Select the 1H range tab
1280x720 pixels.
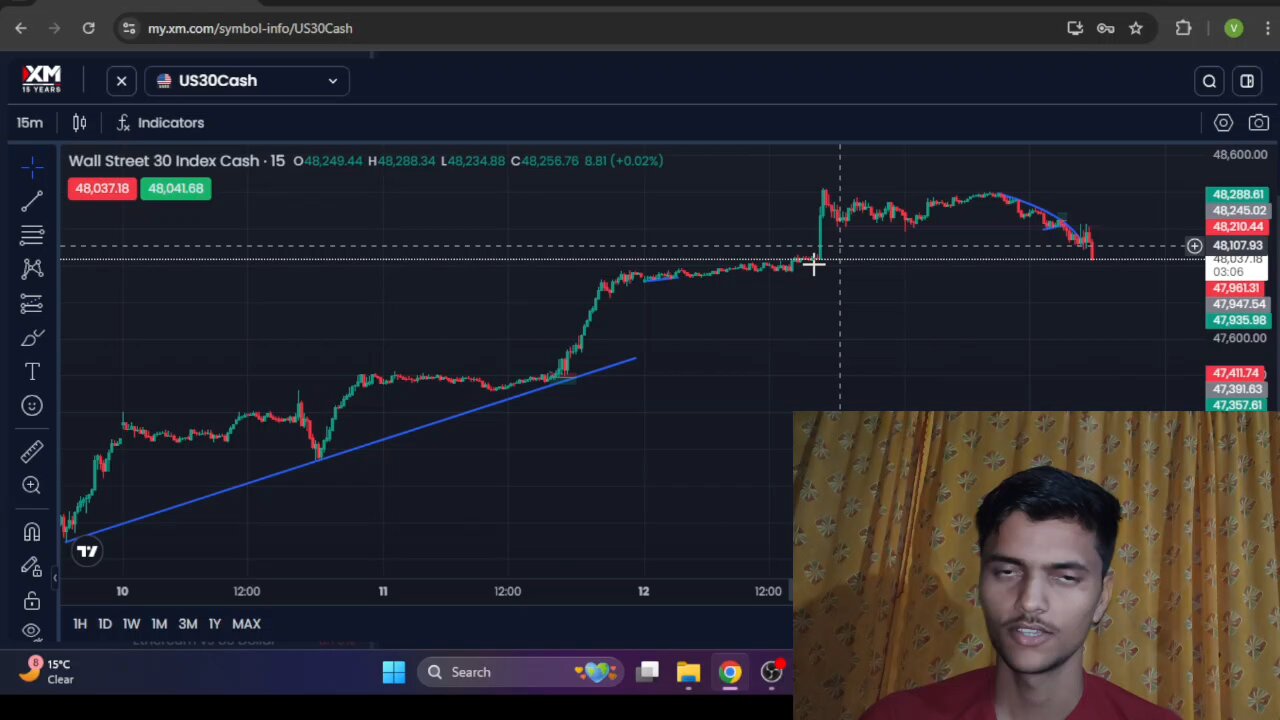click(80, 624)
